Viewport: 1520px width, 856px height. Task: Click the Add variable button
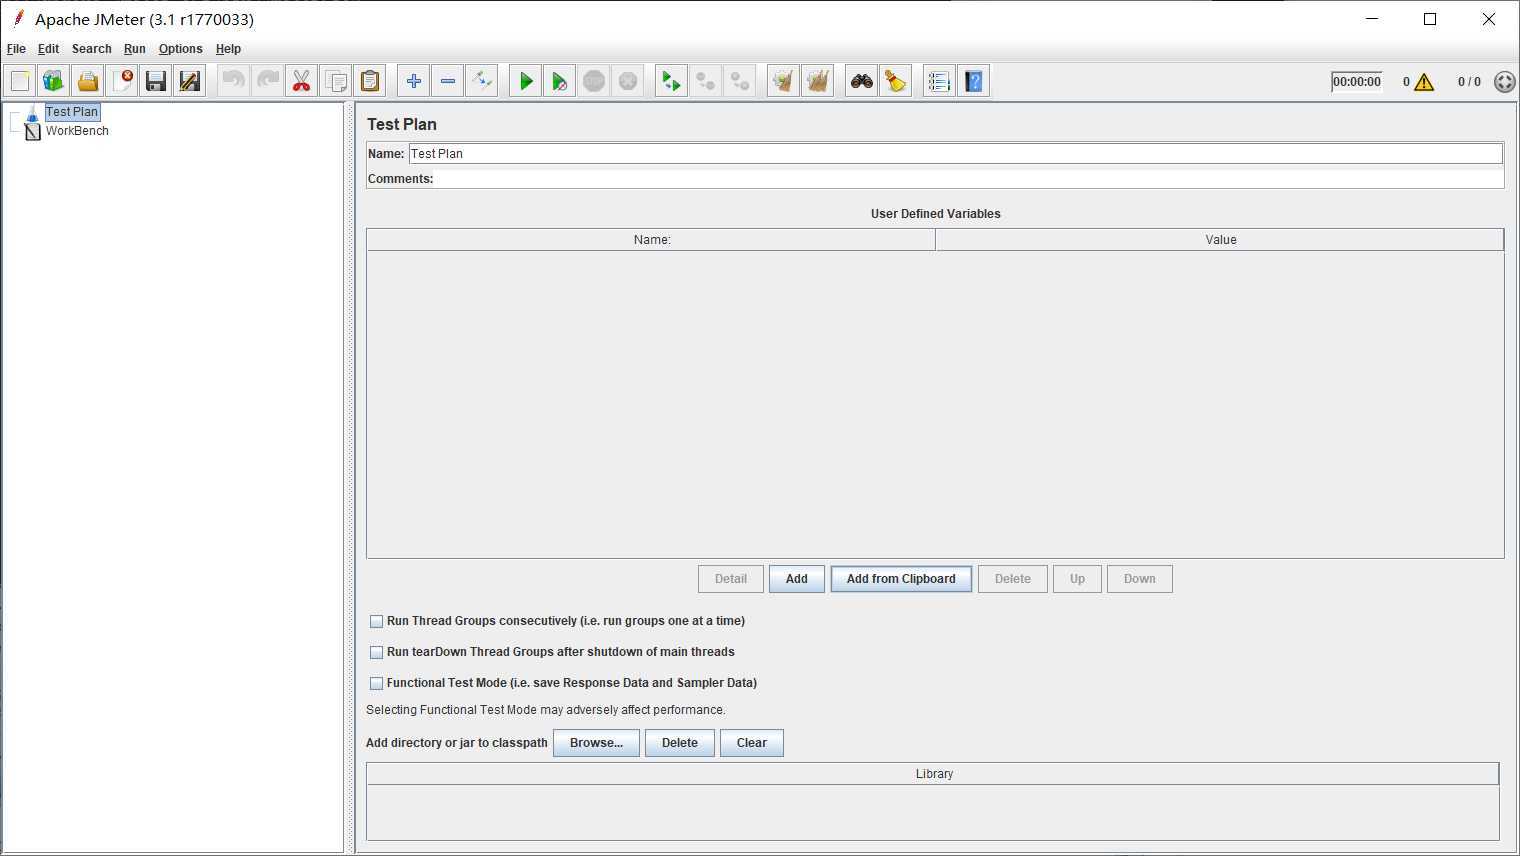[797, 579]
